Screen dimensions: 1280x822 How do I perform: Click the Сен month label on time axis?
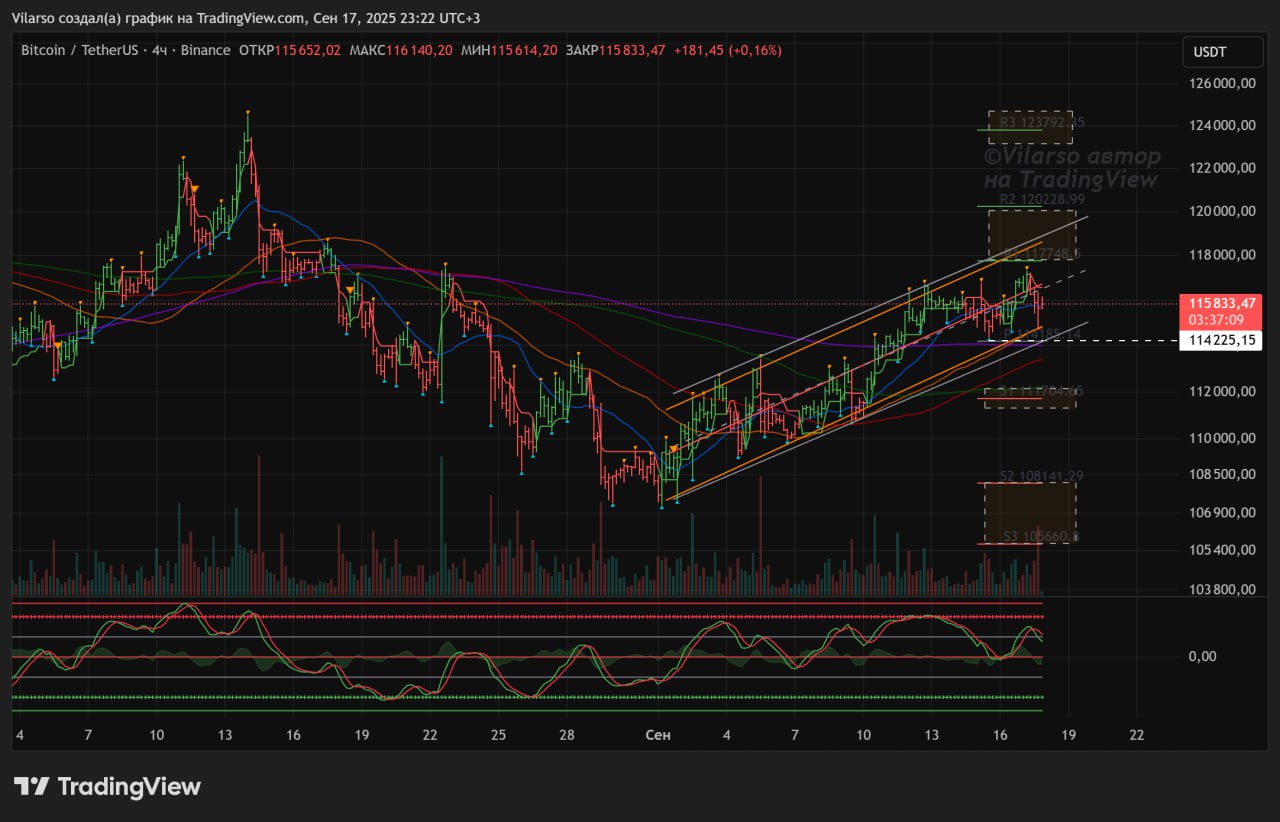658,735
